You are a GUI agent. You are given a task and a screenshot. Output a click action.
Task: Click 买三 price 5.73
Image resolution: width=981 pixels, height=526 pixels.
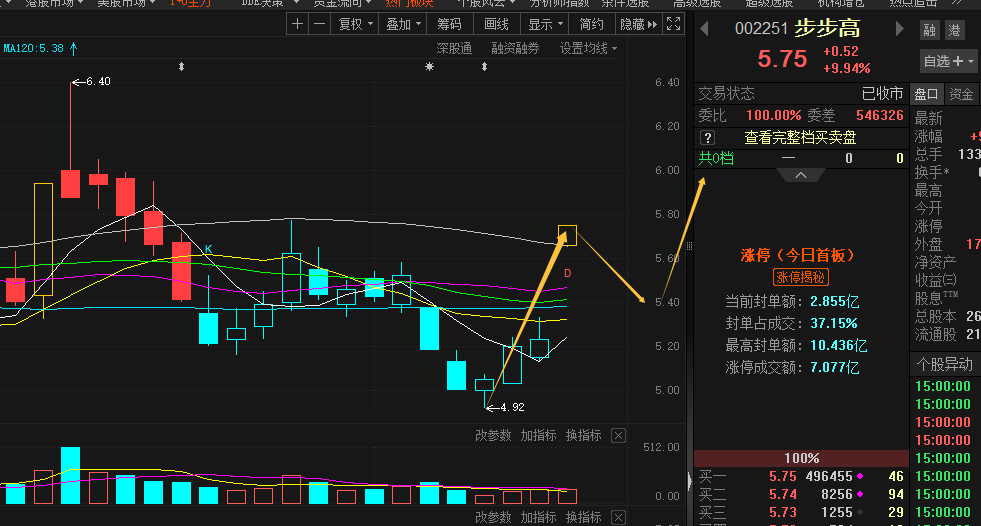click(783, 512)
